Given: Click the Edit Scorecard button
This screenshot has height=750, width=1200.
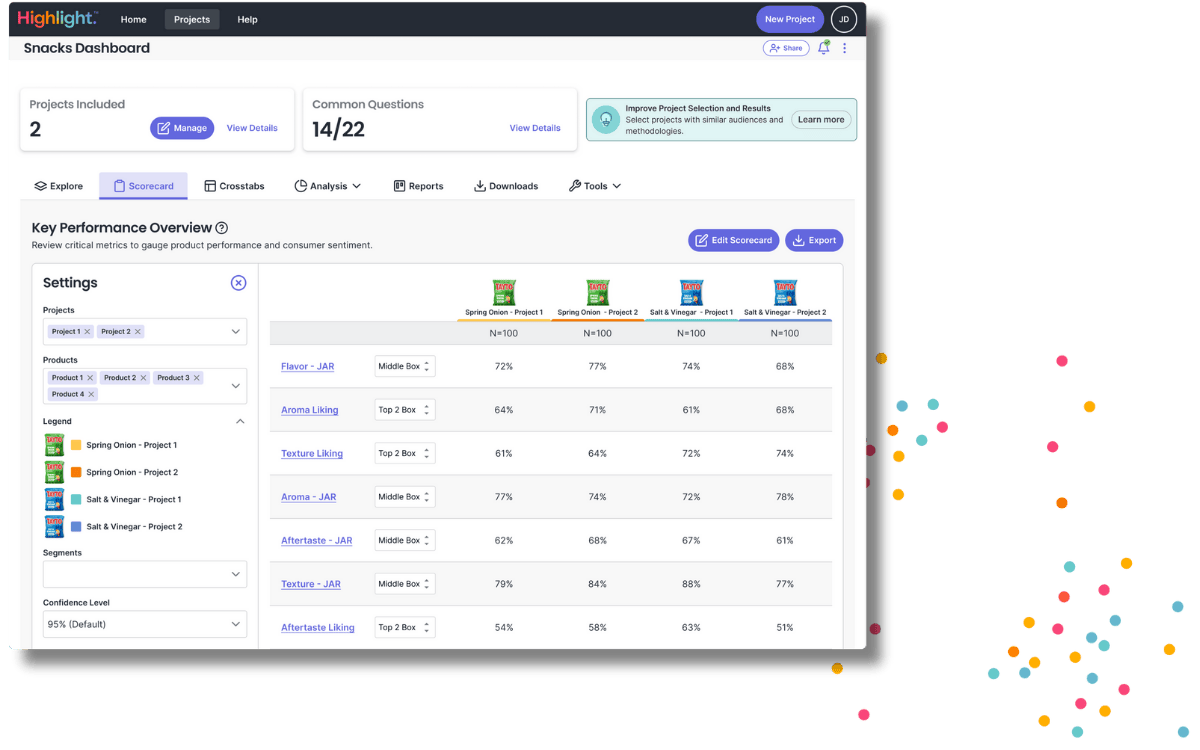Looking at the screenshot, I should (x=733, y=240).
